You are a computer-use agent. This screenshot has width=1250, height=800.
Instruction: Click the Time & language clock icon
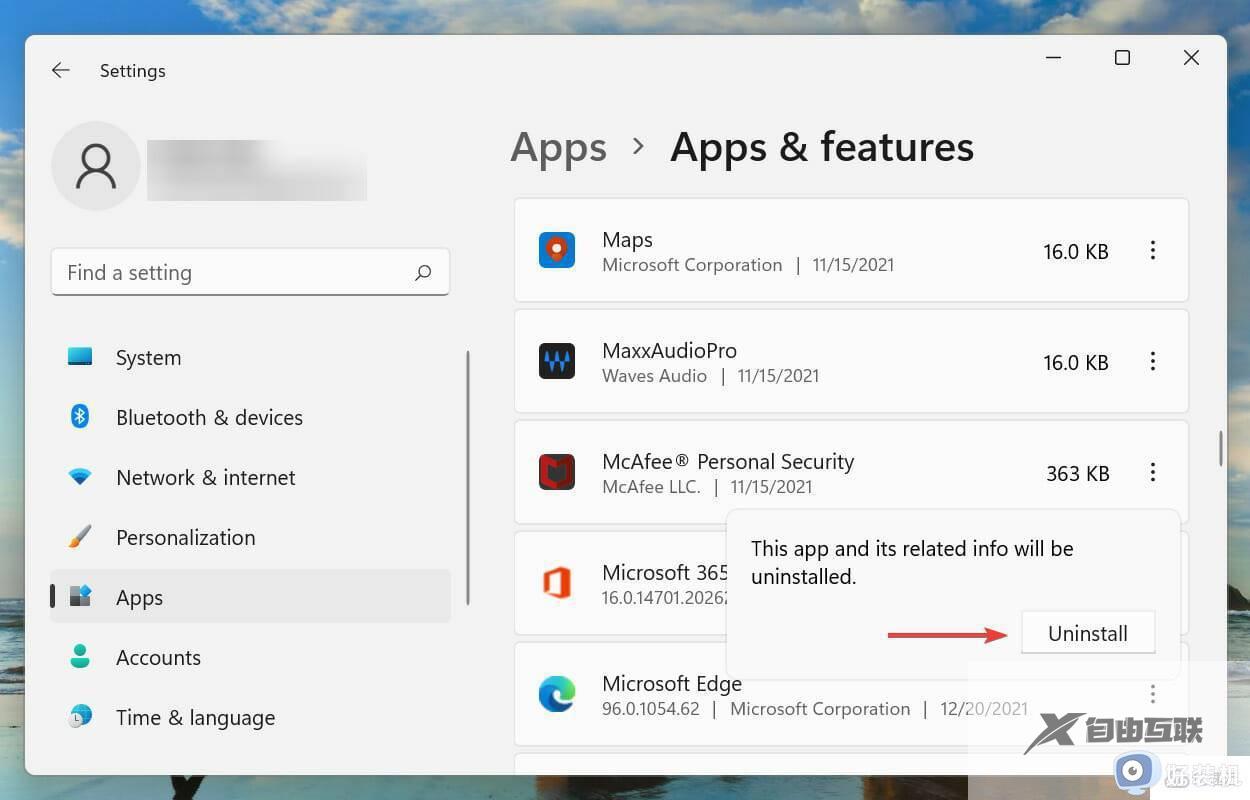point(80,717)
